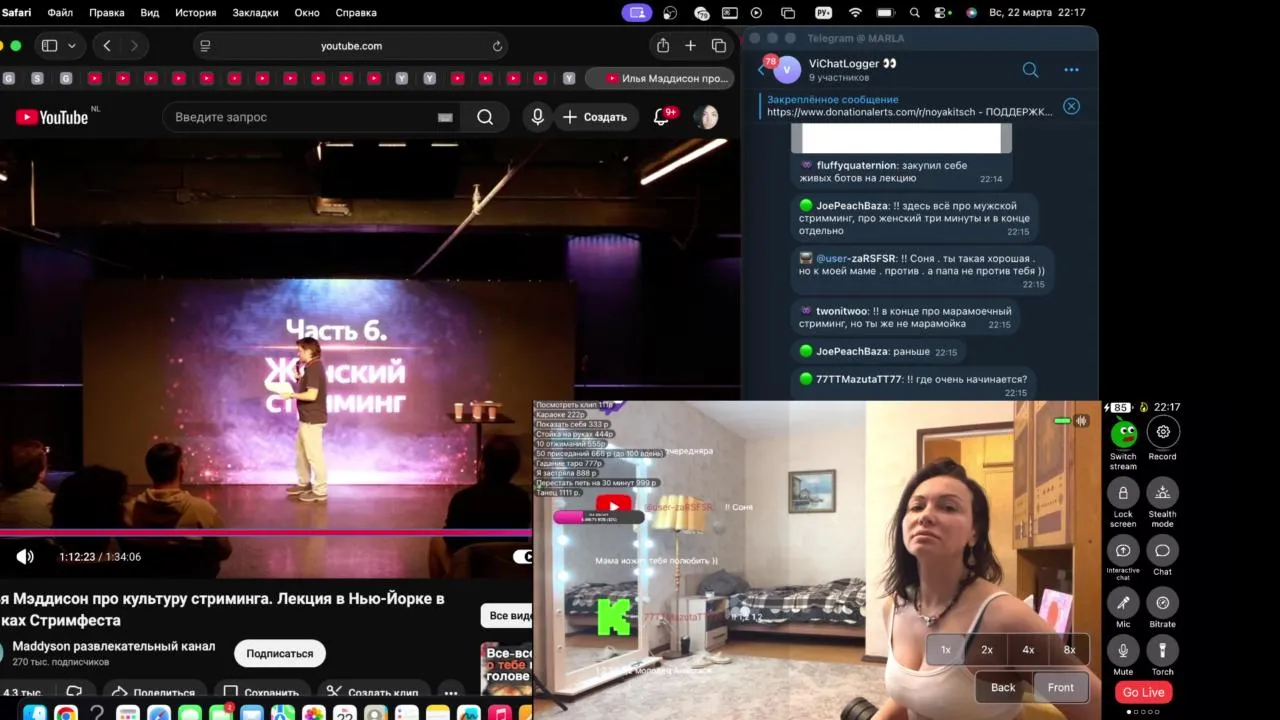Screen dimensions: 1280x720
Task: Click YouTube search magnifier button
Action: pyautogui.click(x=485, y=117)
